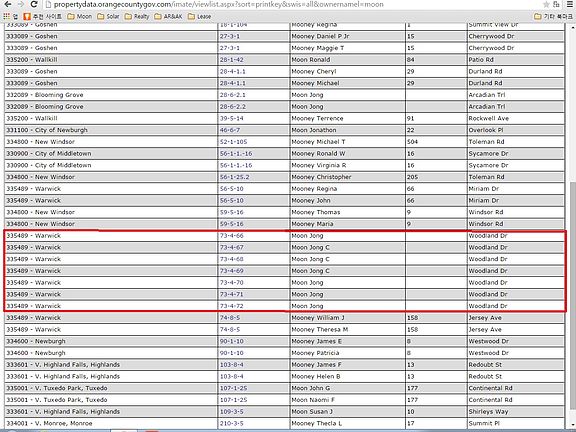576x432 pixels.
Task: Open print key 73-4-68 link
Action: click(231, 259)
